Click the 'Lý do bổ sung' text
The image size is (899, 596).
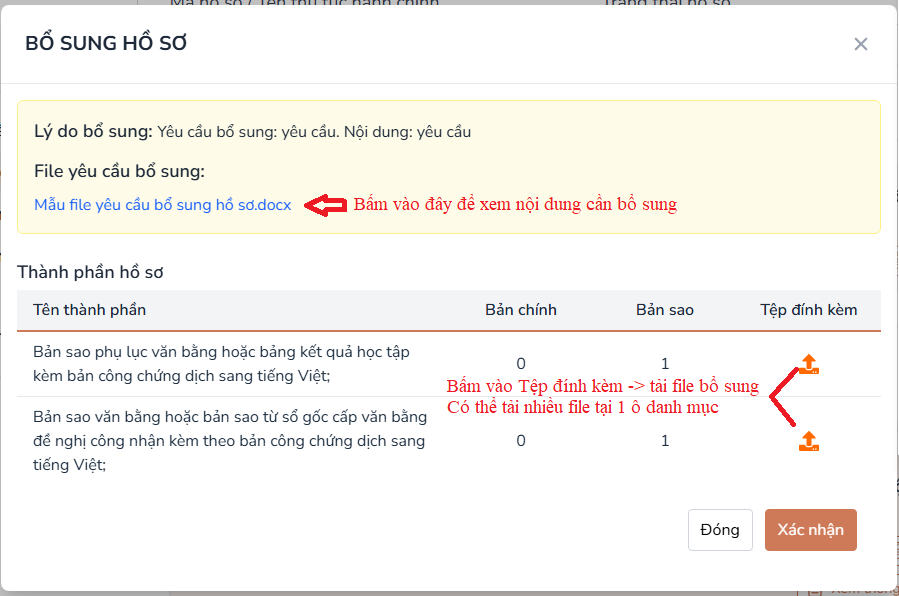click(x=93, y=131)
